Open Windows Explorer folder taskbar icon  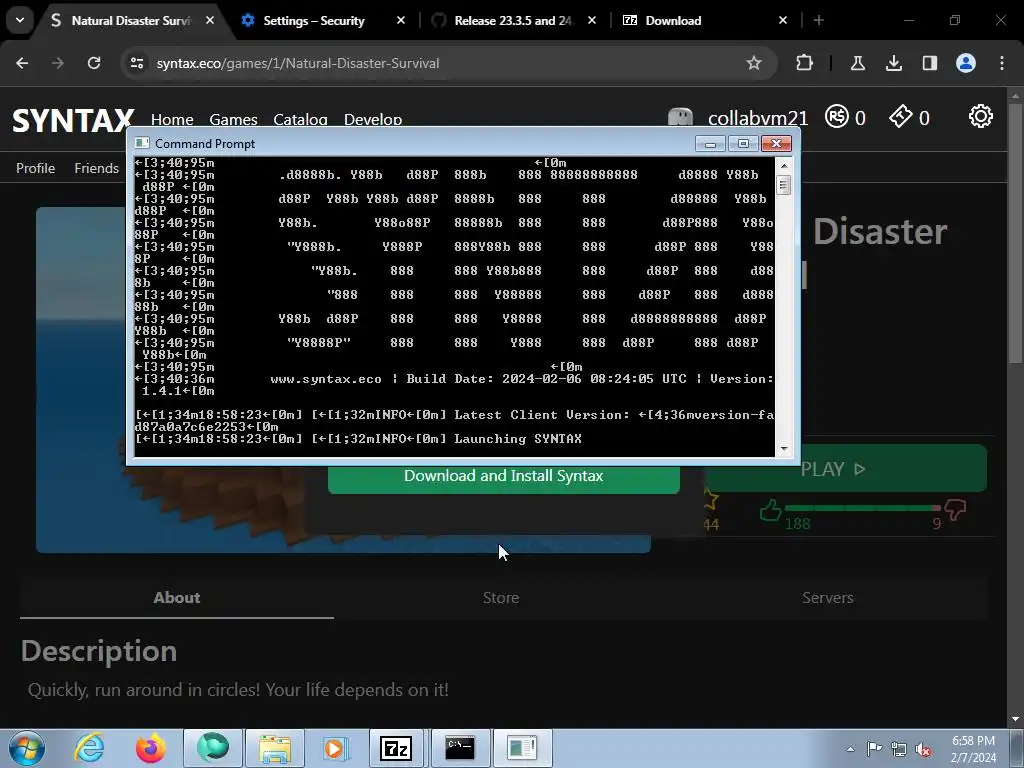point(275,748)
